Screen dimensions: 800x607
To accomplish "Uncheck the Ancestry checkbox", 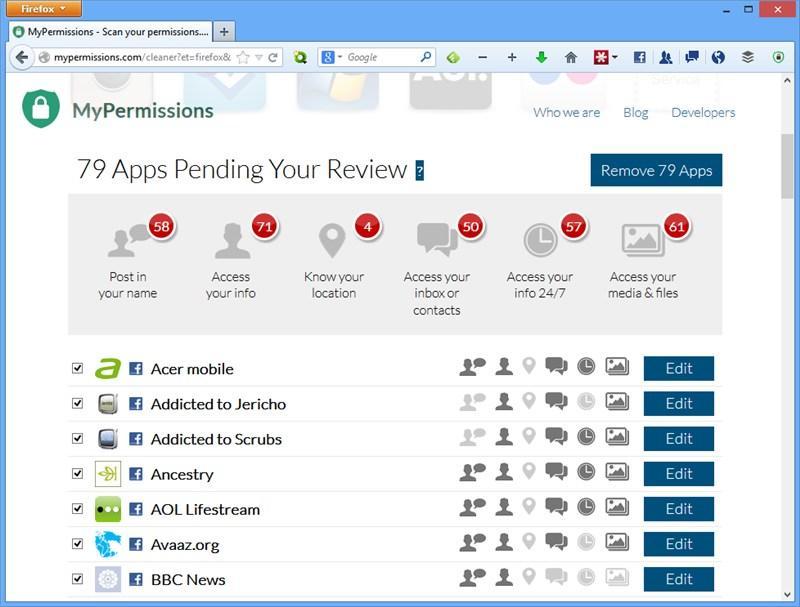I will click(78, 473).
